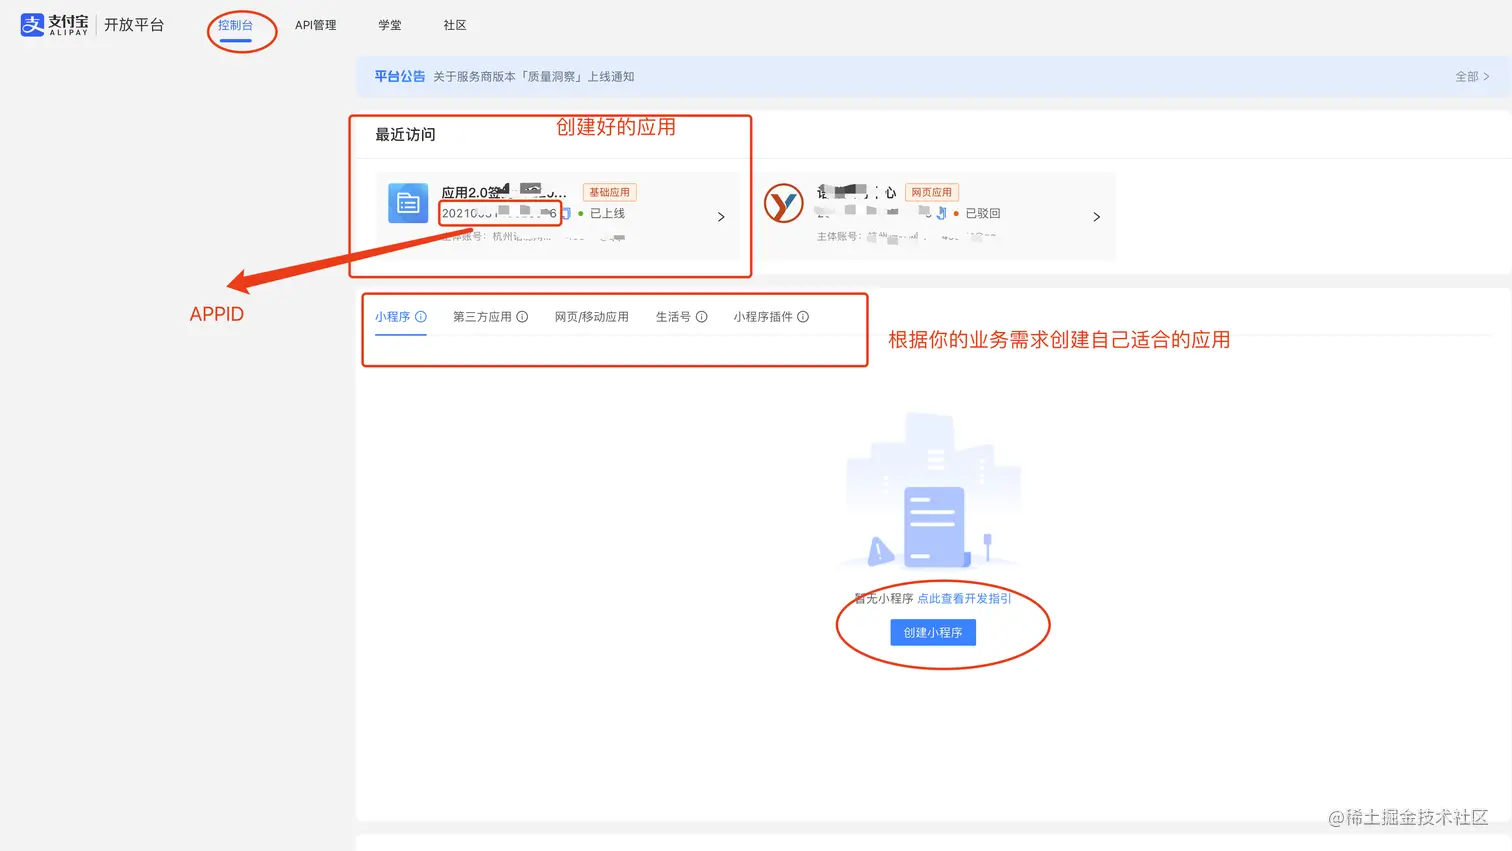Open the API管理 menu

316,25
